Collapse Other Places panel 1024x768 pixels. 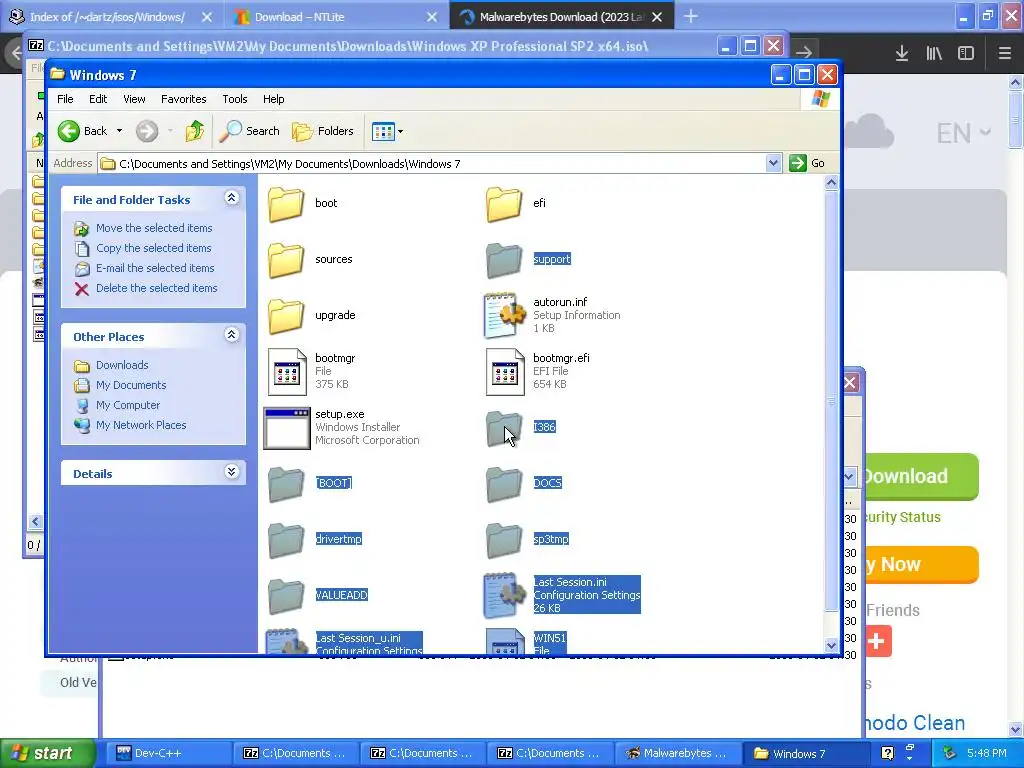[231, 335]
